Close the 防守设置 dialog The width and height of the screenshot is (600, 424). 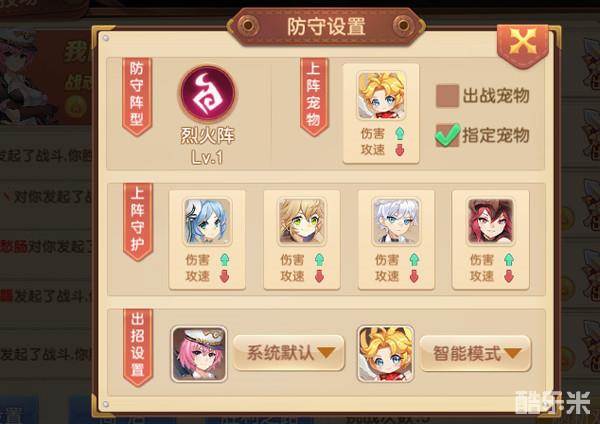tap(523, 45)
